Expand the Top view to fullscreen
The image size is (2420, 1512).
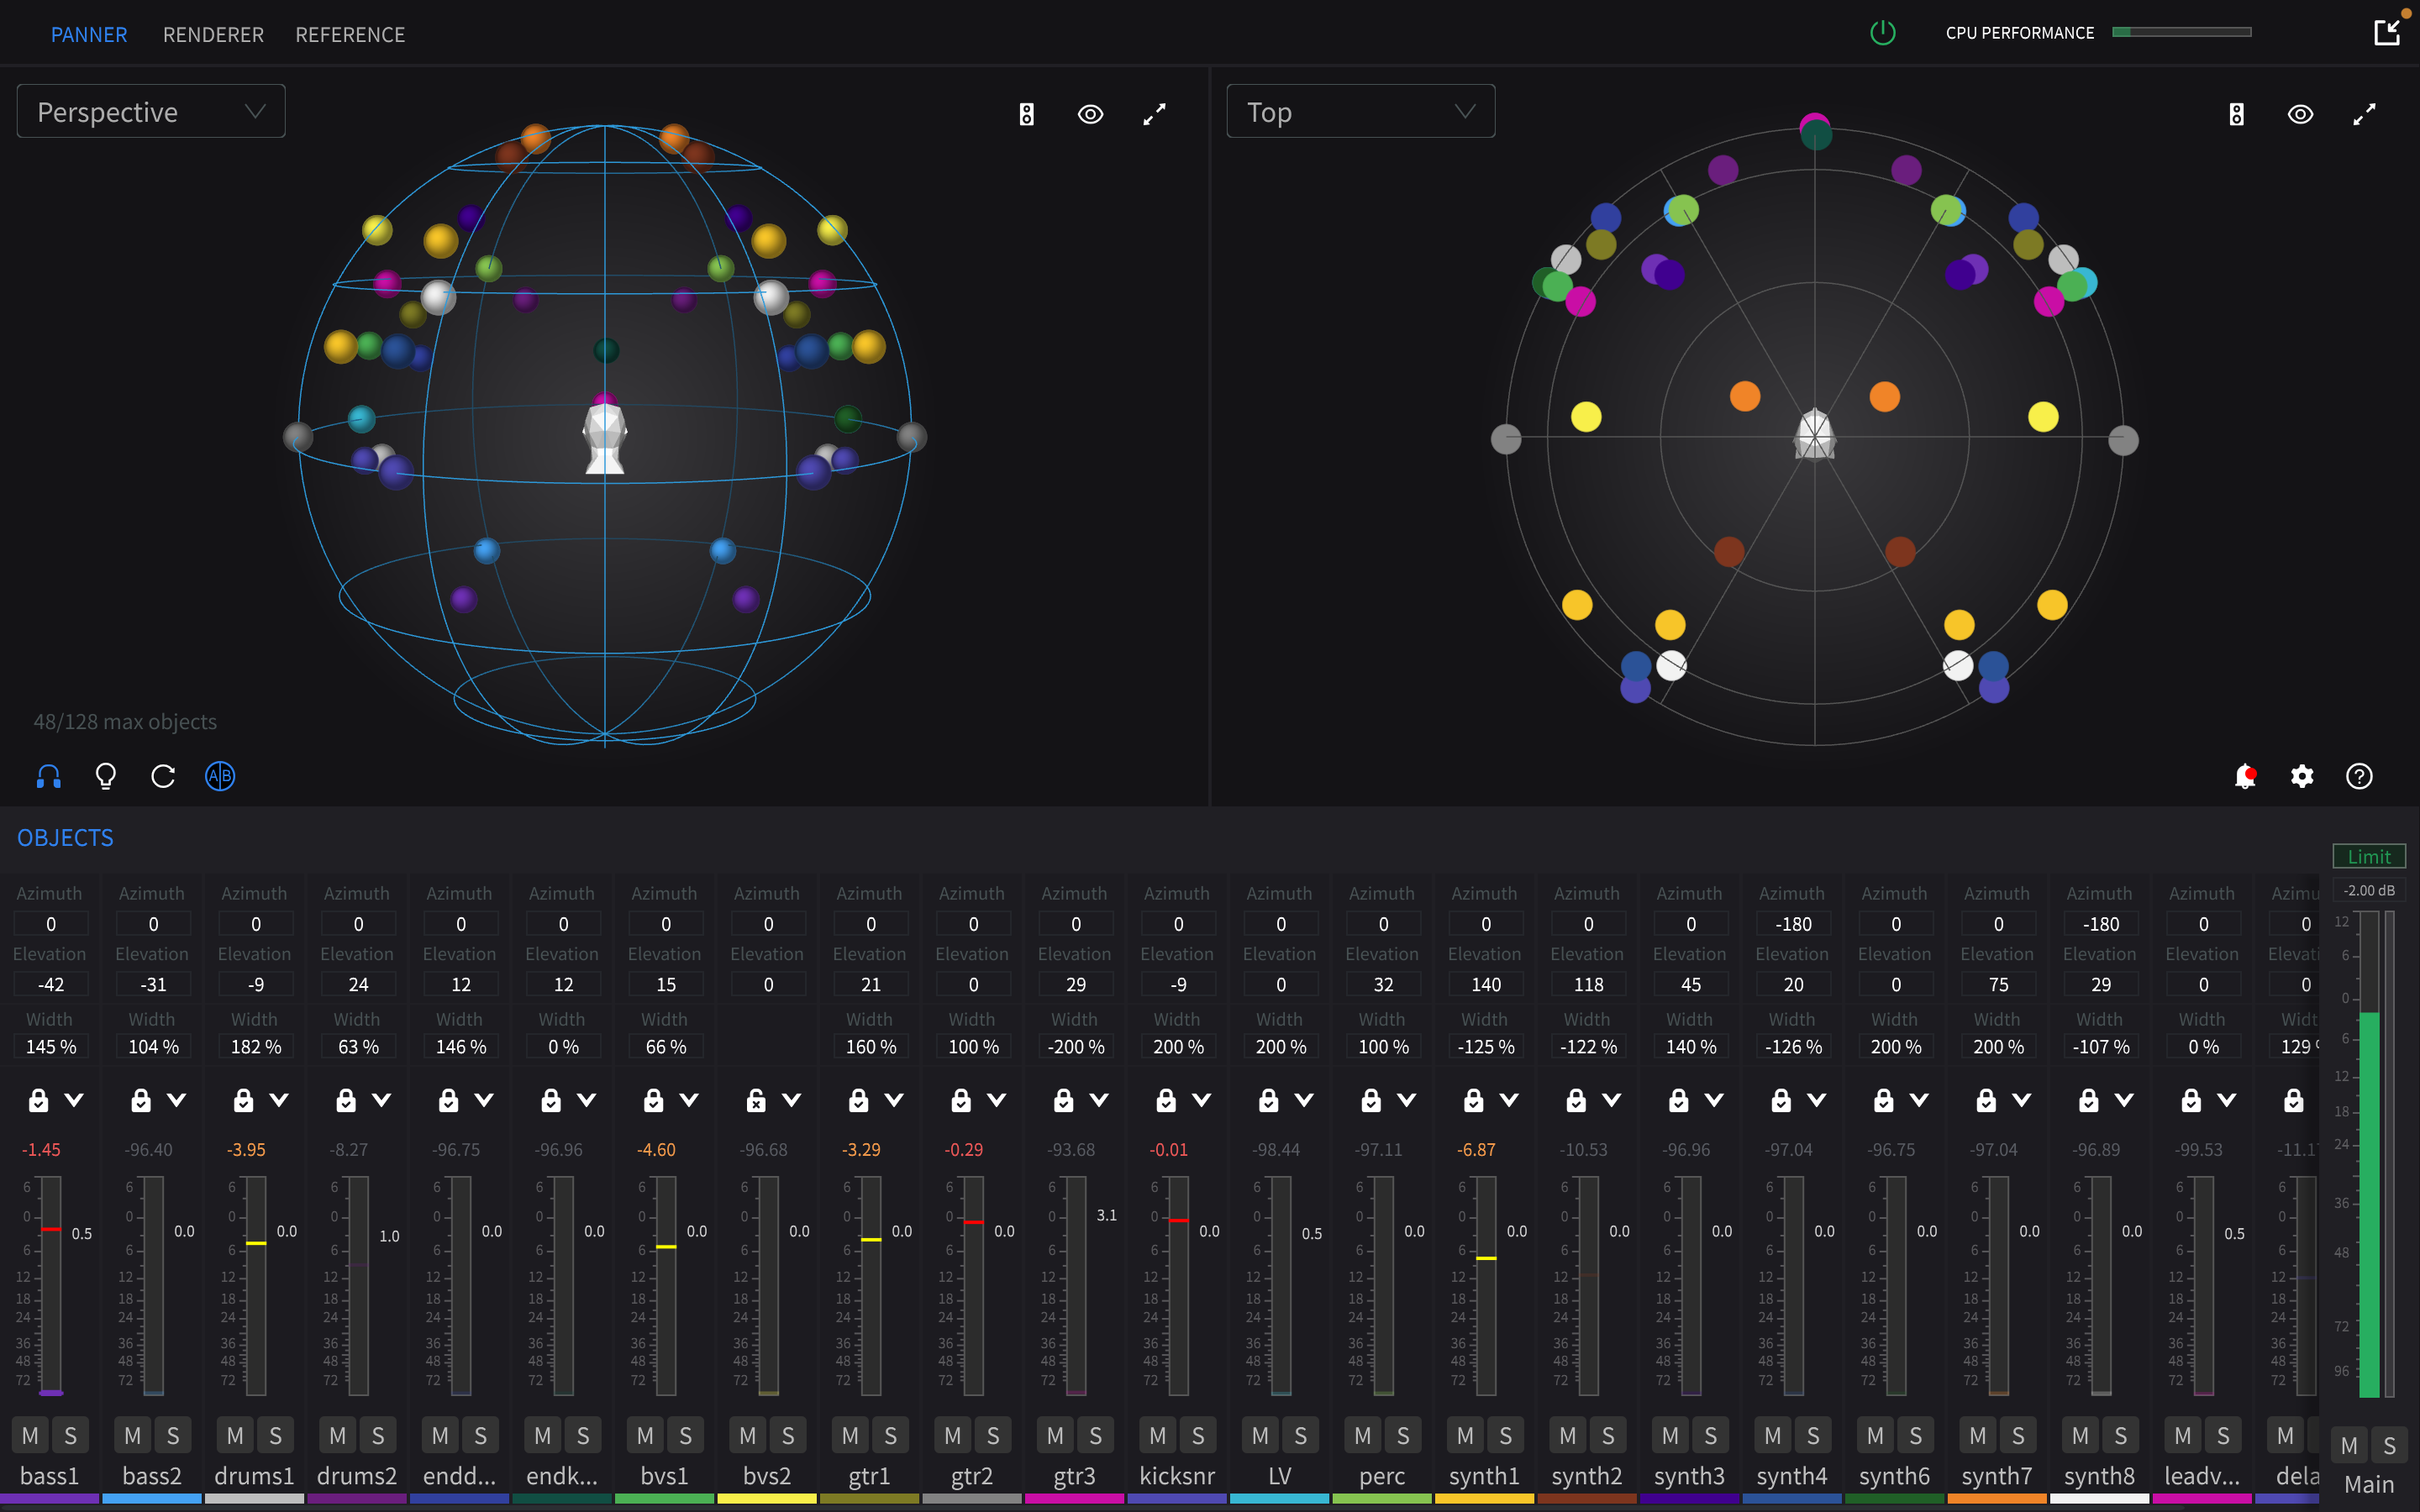click(2364, 114)
